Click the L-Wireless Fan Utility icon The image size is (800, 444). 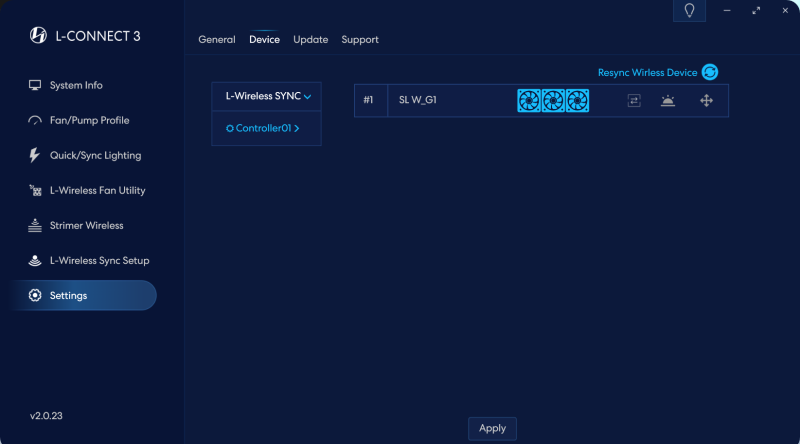pyautogui.click(x=35, y=190)
